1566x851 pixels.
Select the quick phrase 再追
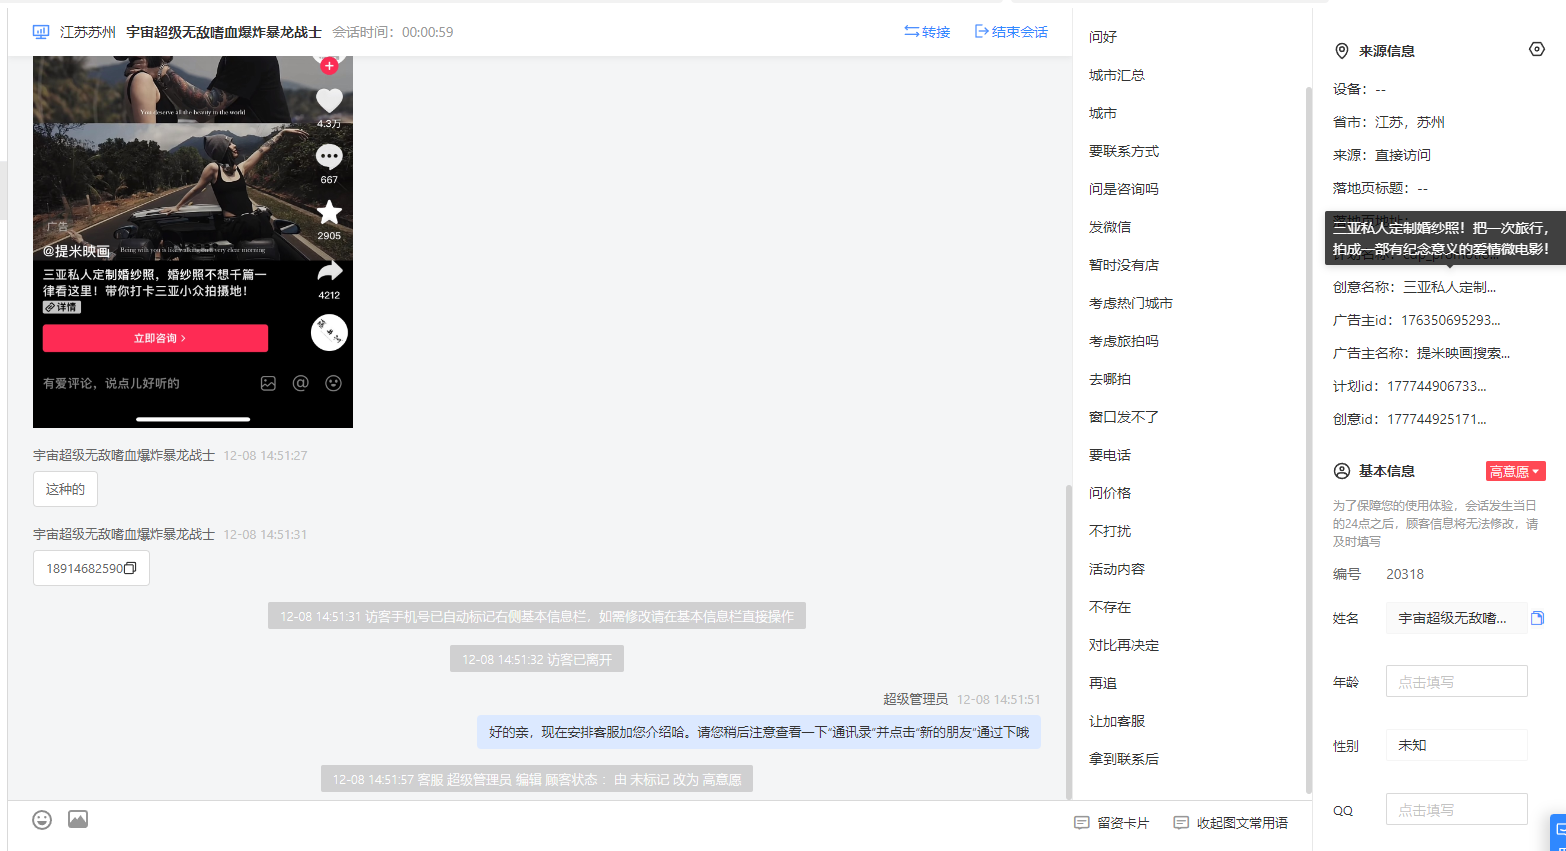coord(1103,683)
